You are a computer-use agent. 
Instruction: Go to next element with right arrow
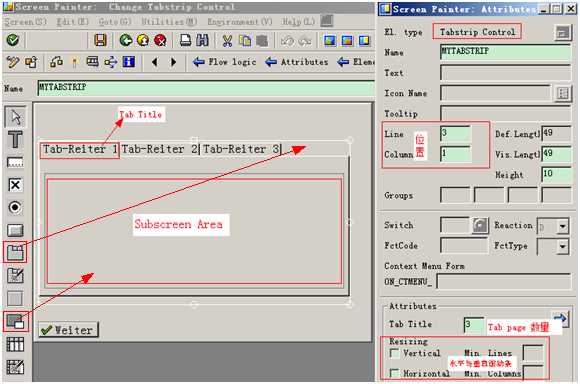(x=173, y=62)
